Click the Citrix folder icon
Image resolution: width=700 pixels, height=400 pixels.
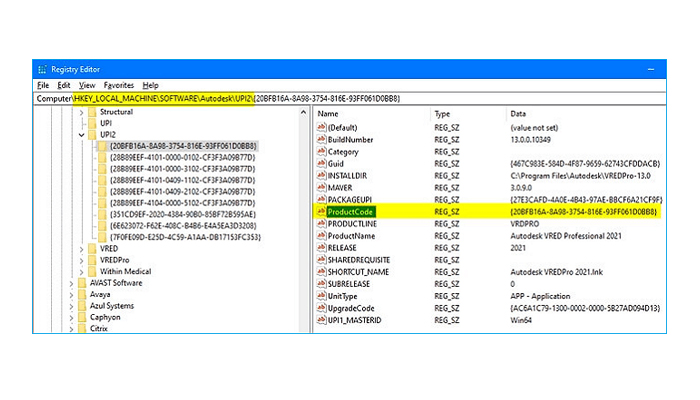click(82, 329)
